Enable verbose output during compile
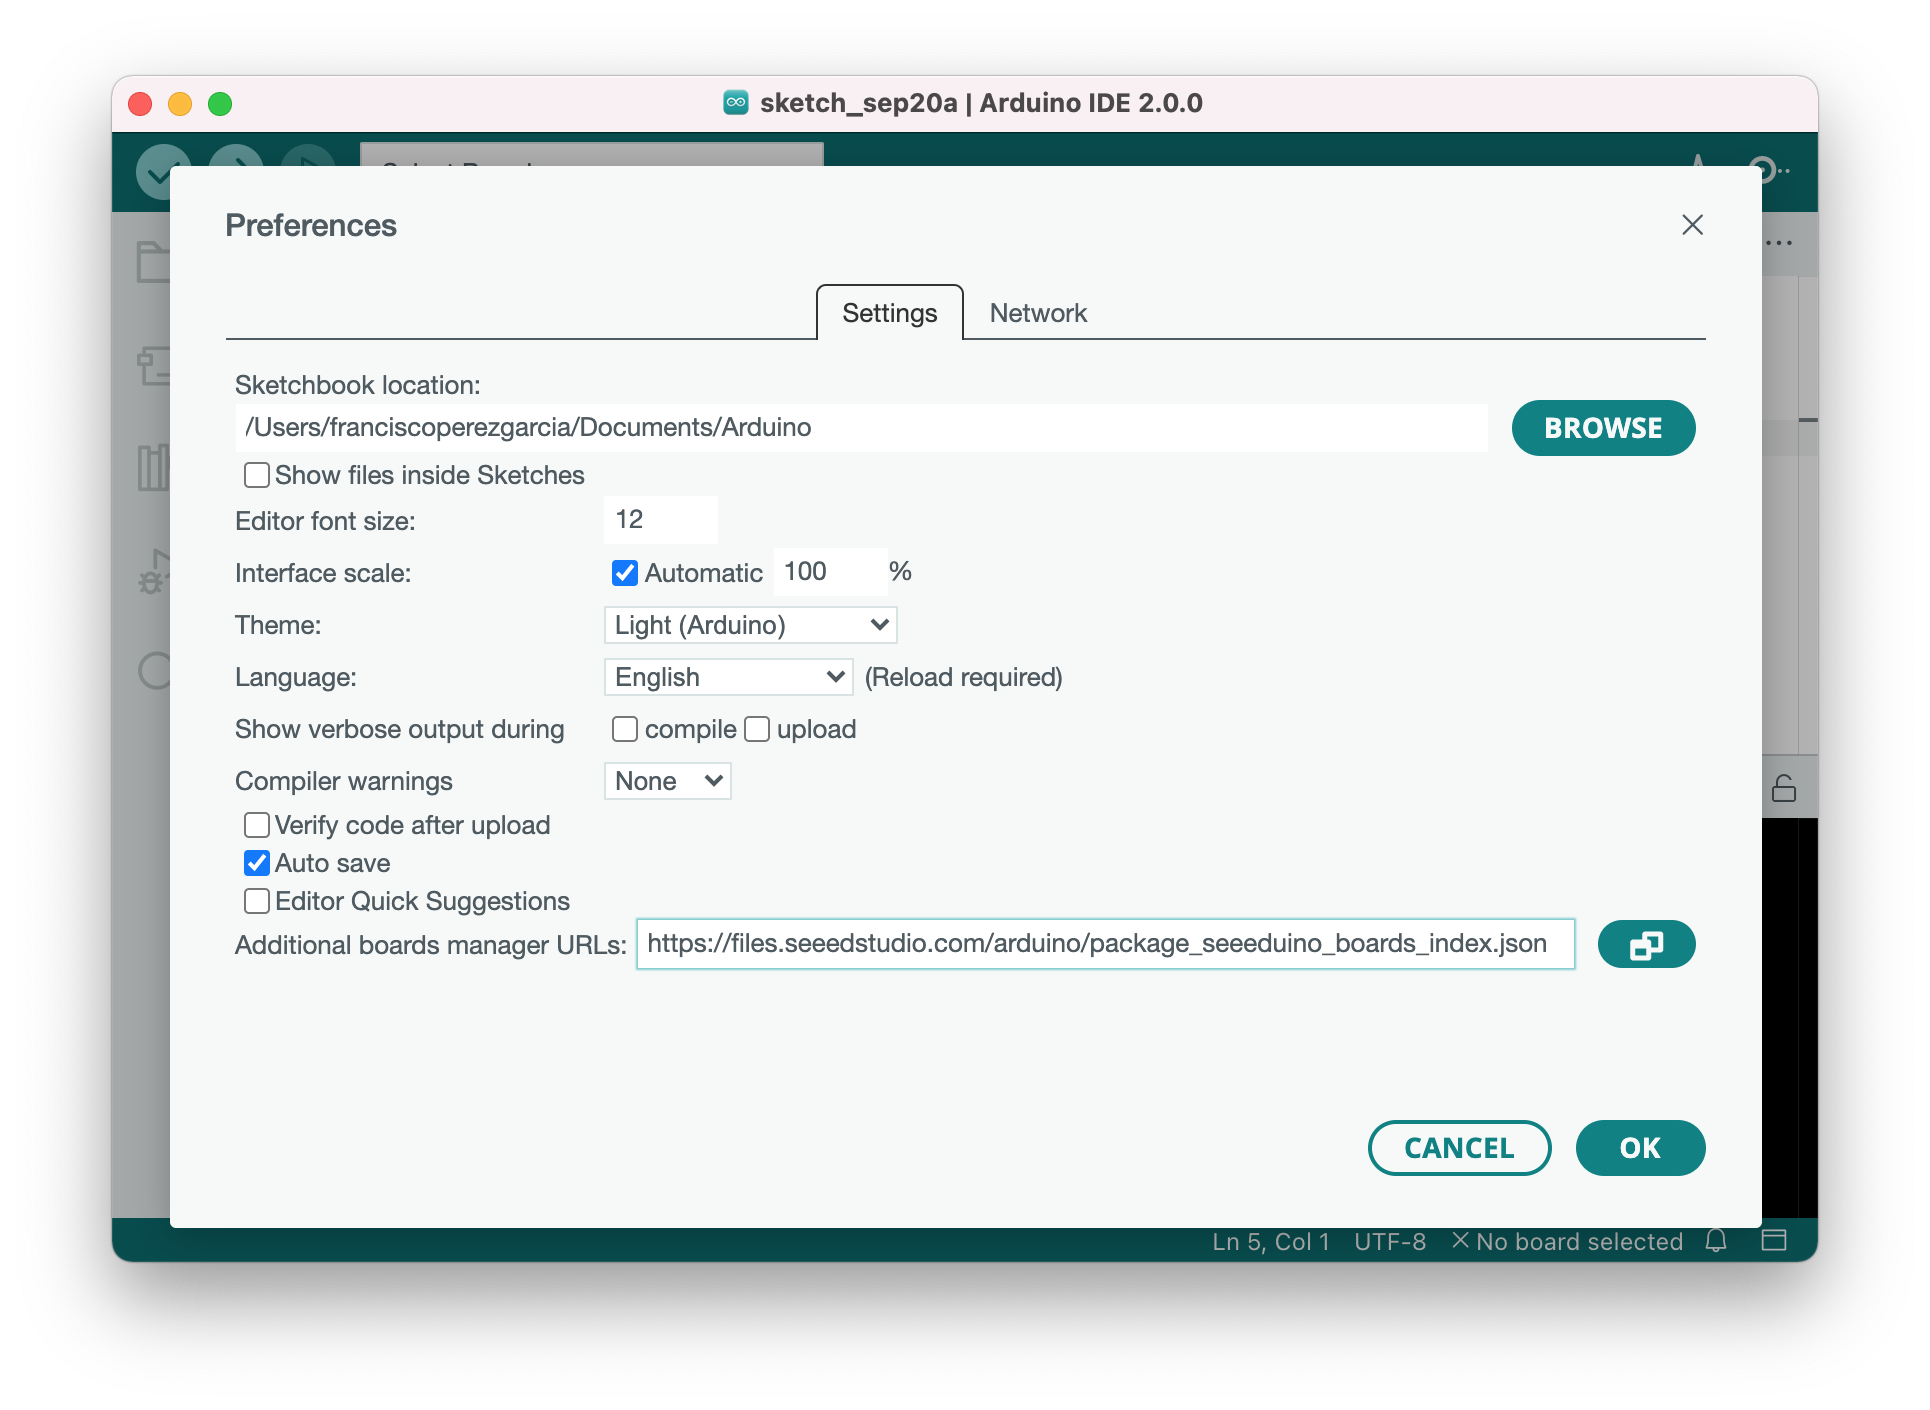Image resolution: width=1930 pixels, height=1410 pixels. click(625, 729)
